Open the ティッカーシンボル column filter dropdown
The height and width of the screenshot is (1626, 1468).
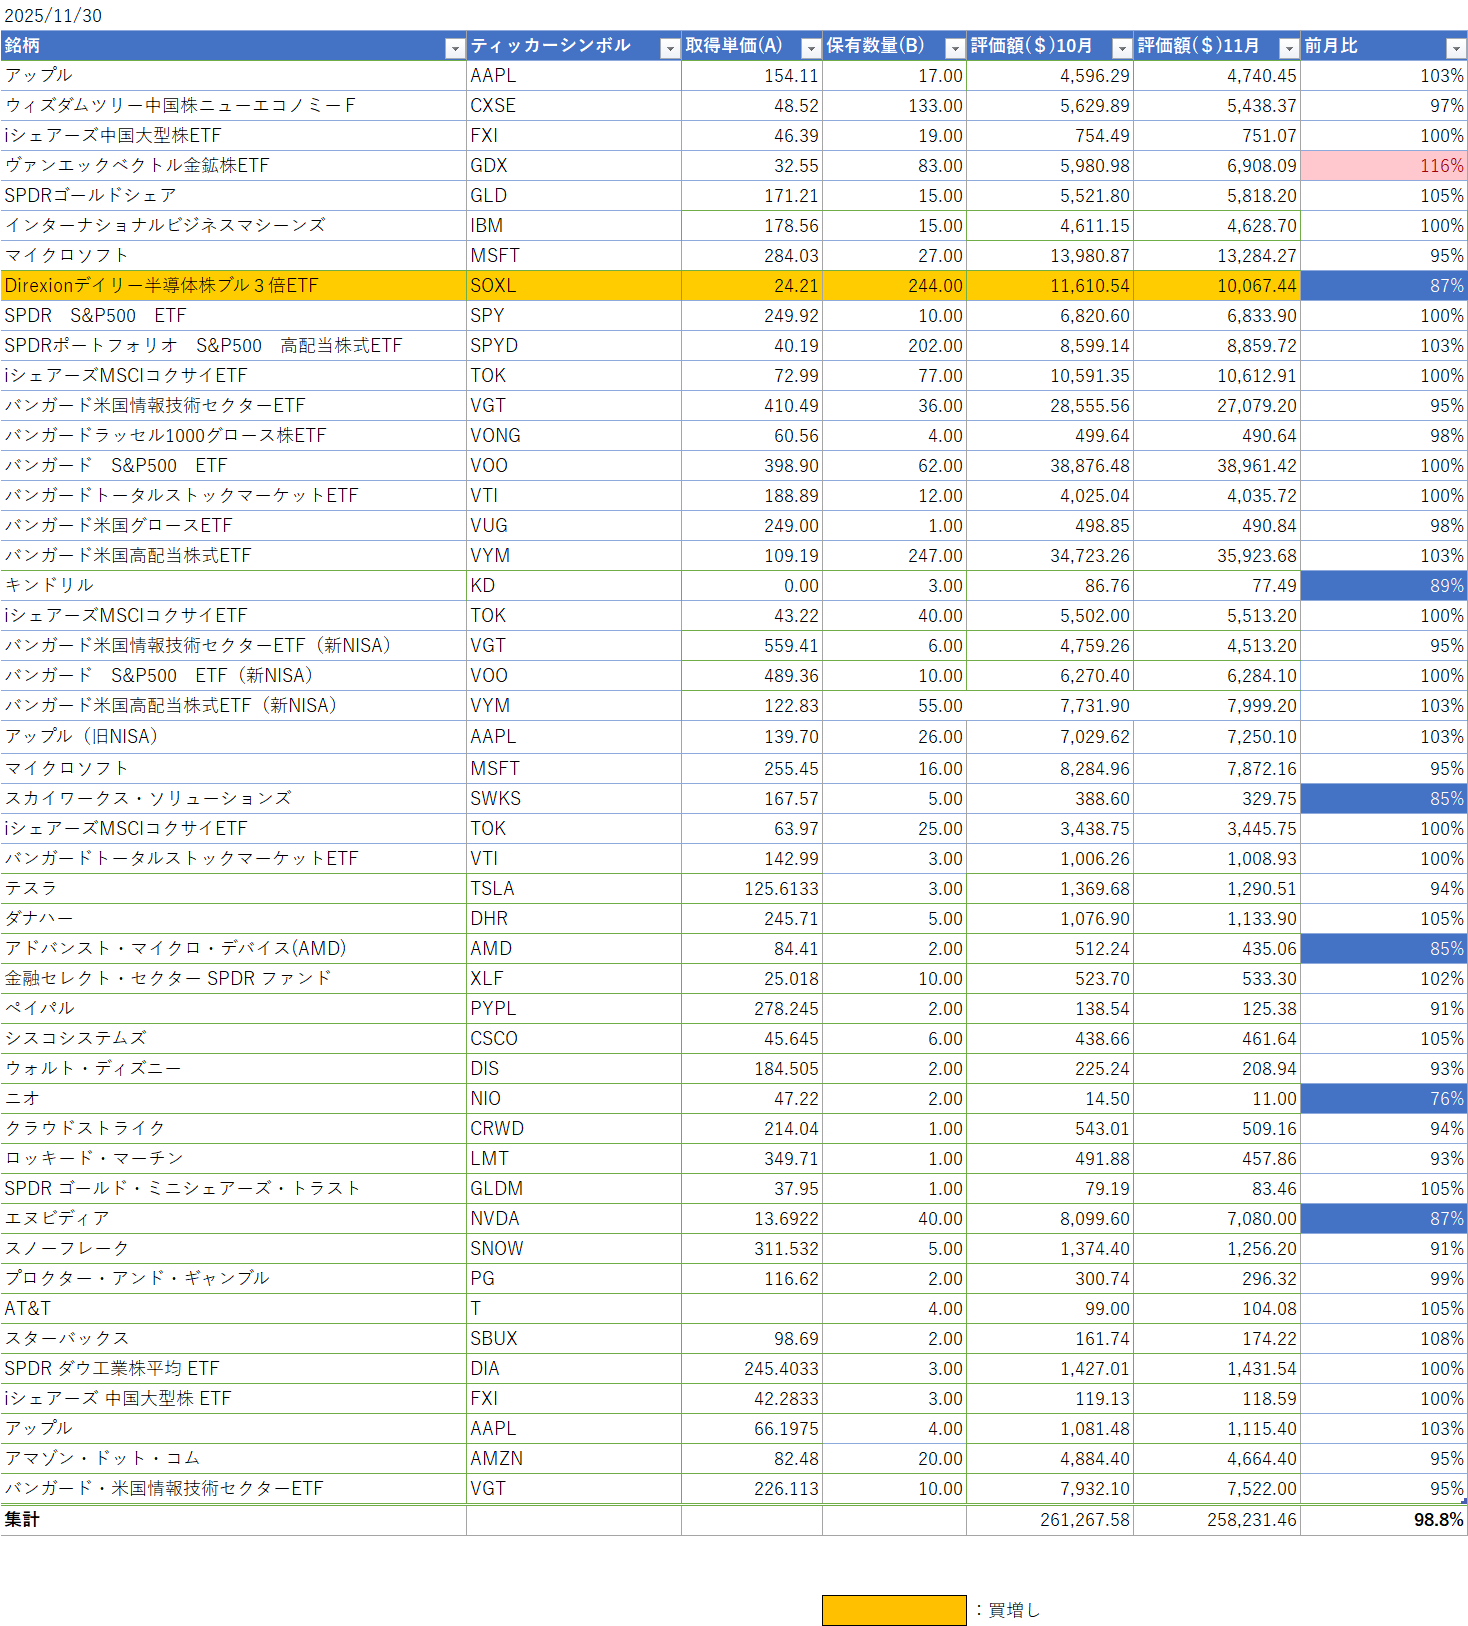coord(670,48)
